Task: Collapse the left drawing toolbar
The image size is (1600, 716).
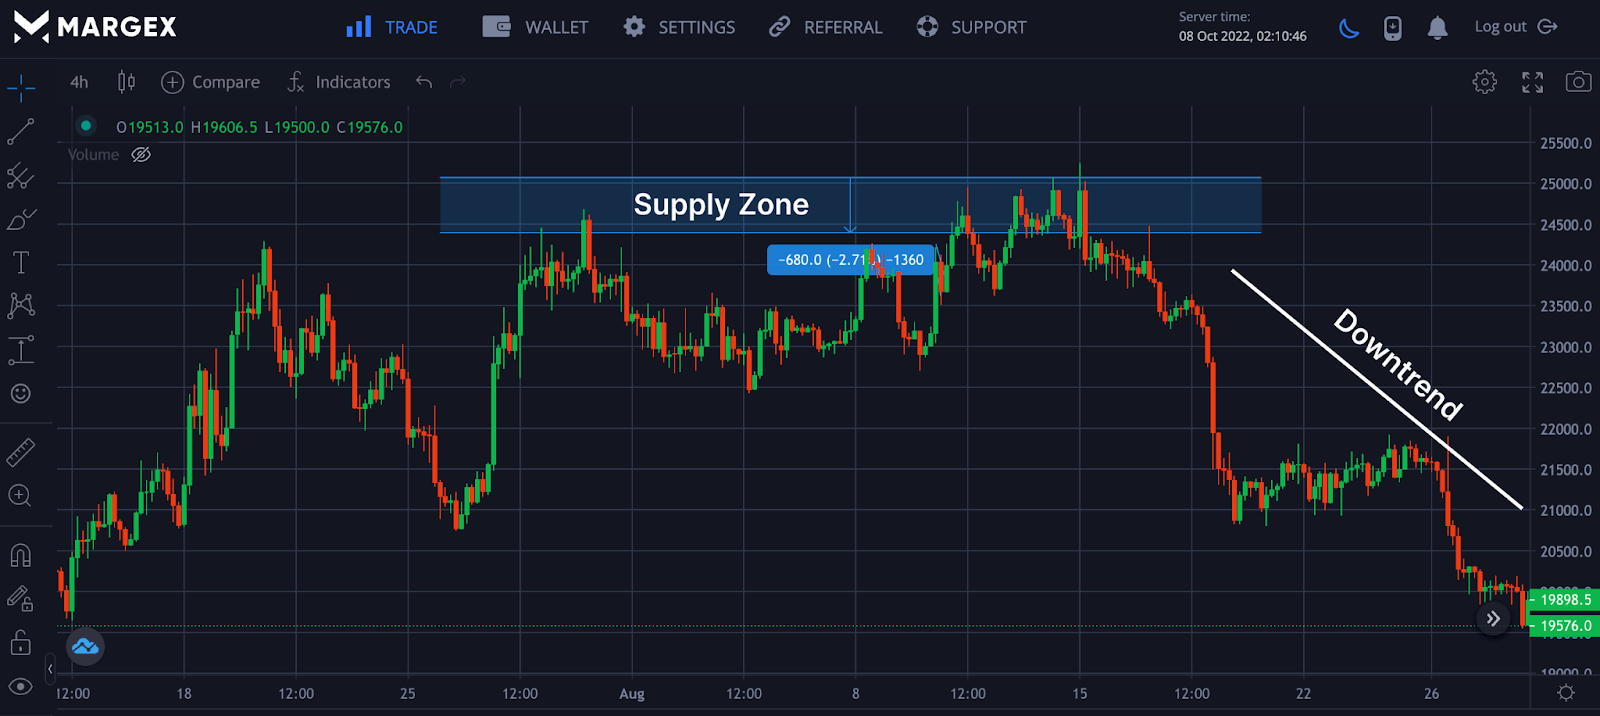Action: [50, 669]
